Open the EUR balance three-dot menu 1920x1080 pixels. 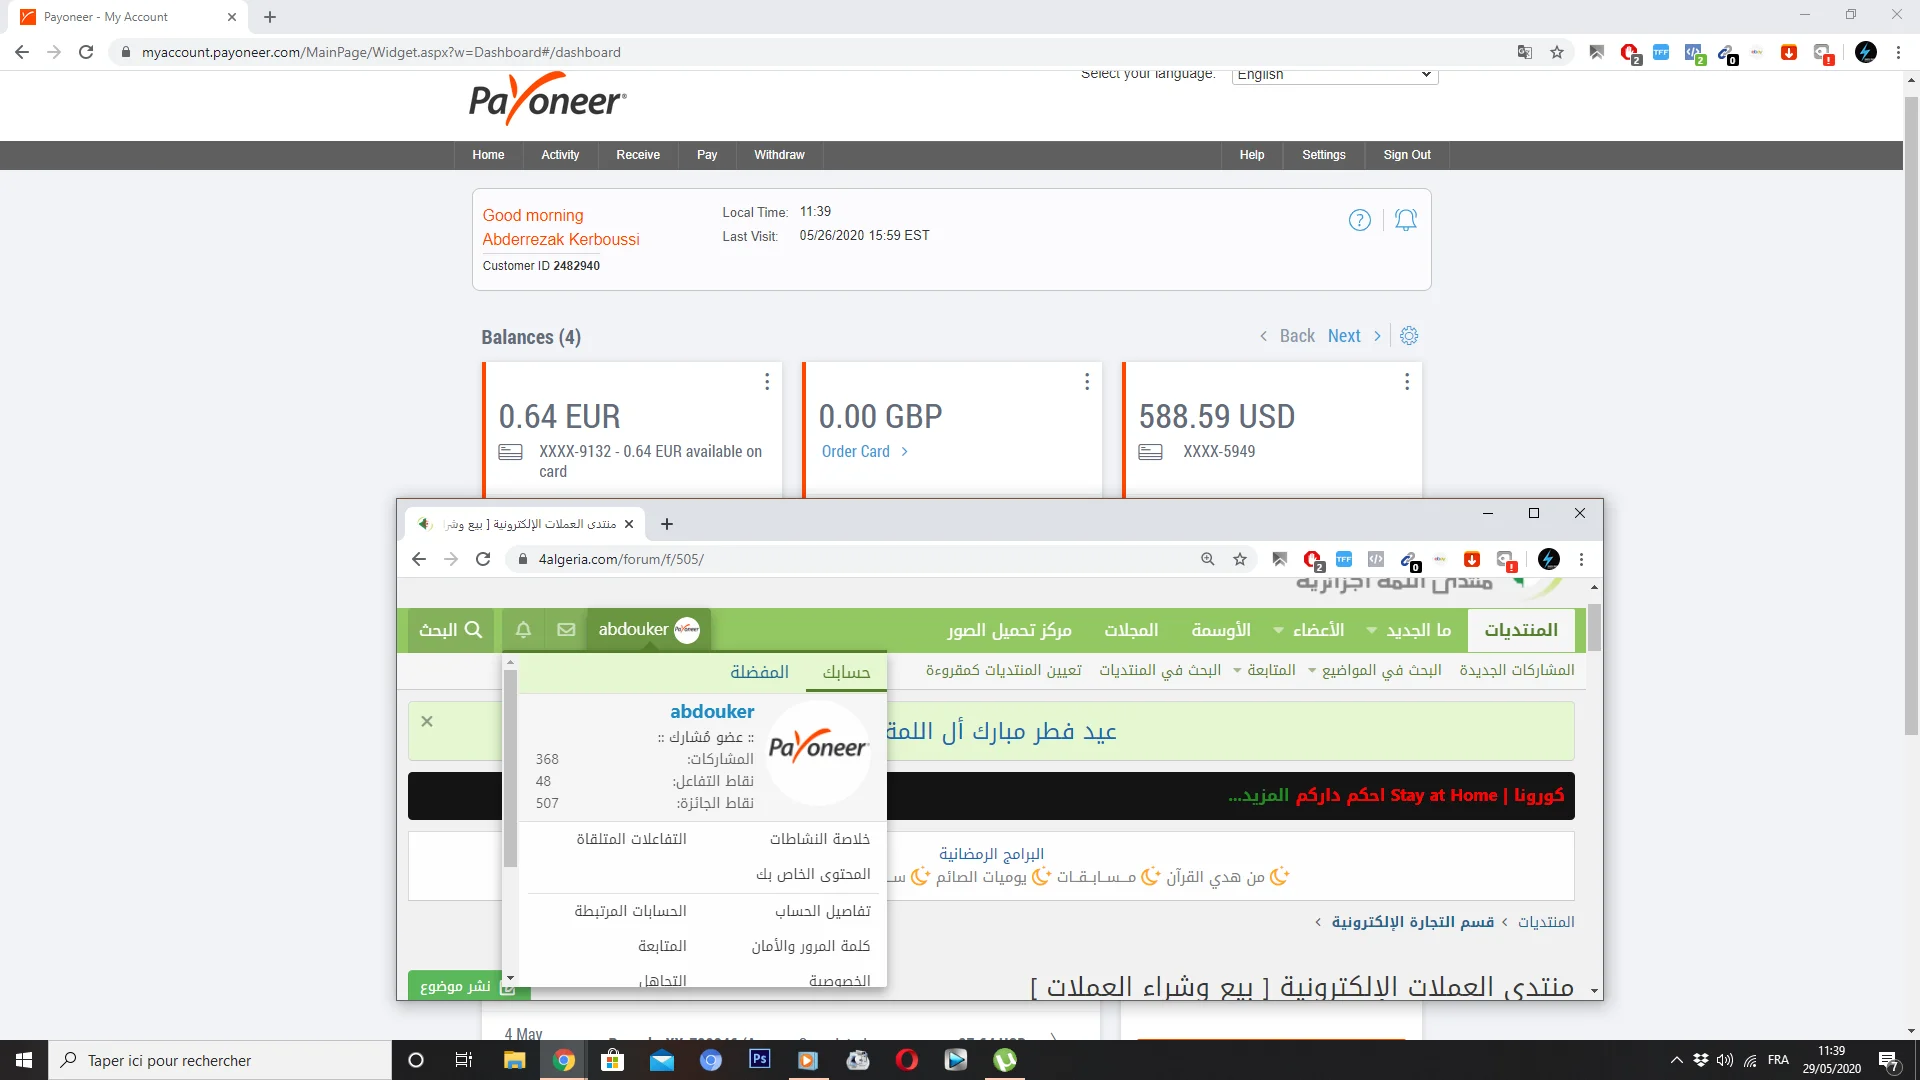767,382
